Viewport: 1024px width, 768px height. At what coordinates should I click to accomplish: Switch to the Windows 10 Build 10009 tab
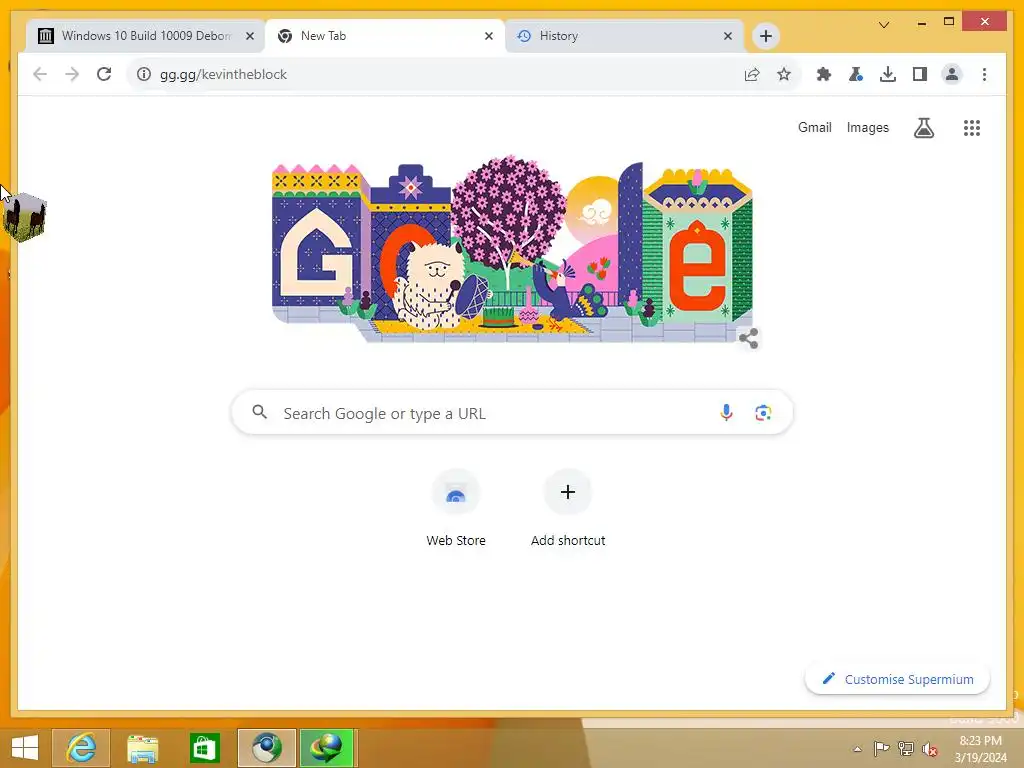click(146, 36)
